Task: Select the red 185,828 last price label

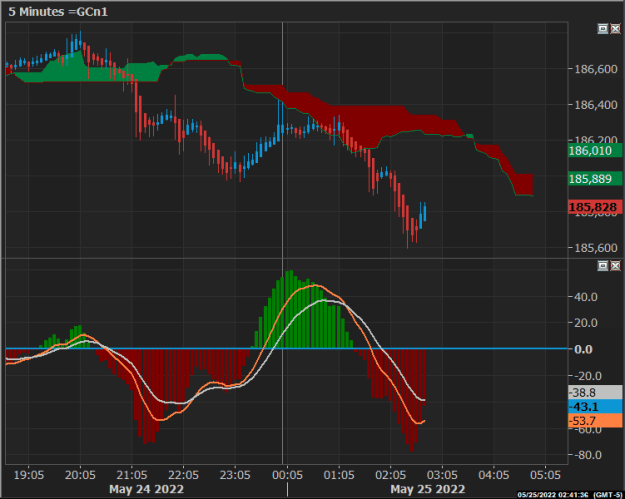Action: pyautogui.click(x=595, y=207)
